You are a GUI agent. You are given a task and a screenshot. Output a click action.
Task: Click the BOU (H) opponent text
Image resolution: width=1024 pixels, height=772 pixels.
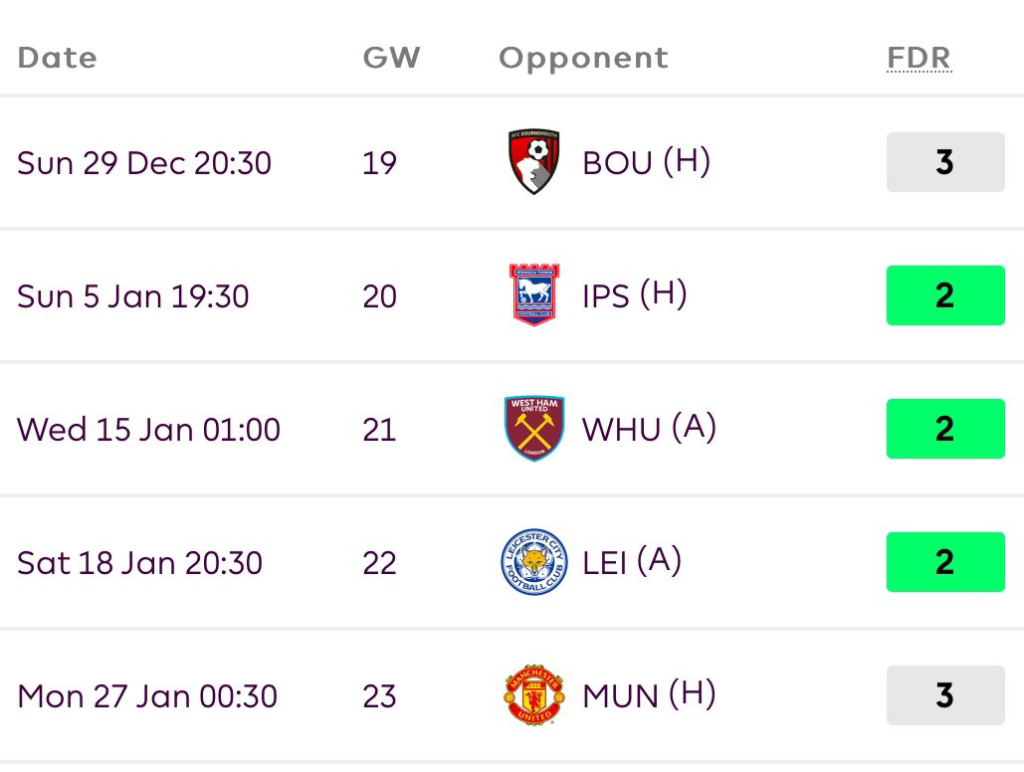click(x=646, y=162)
